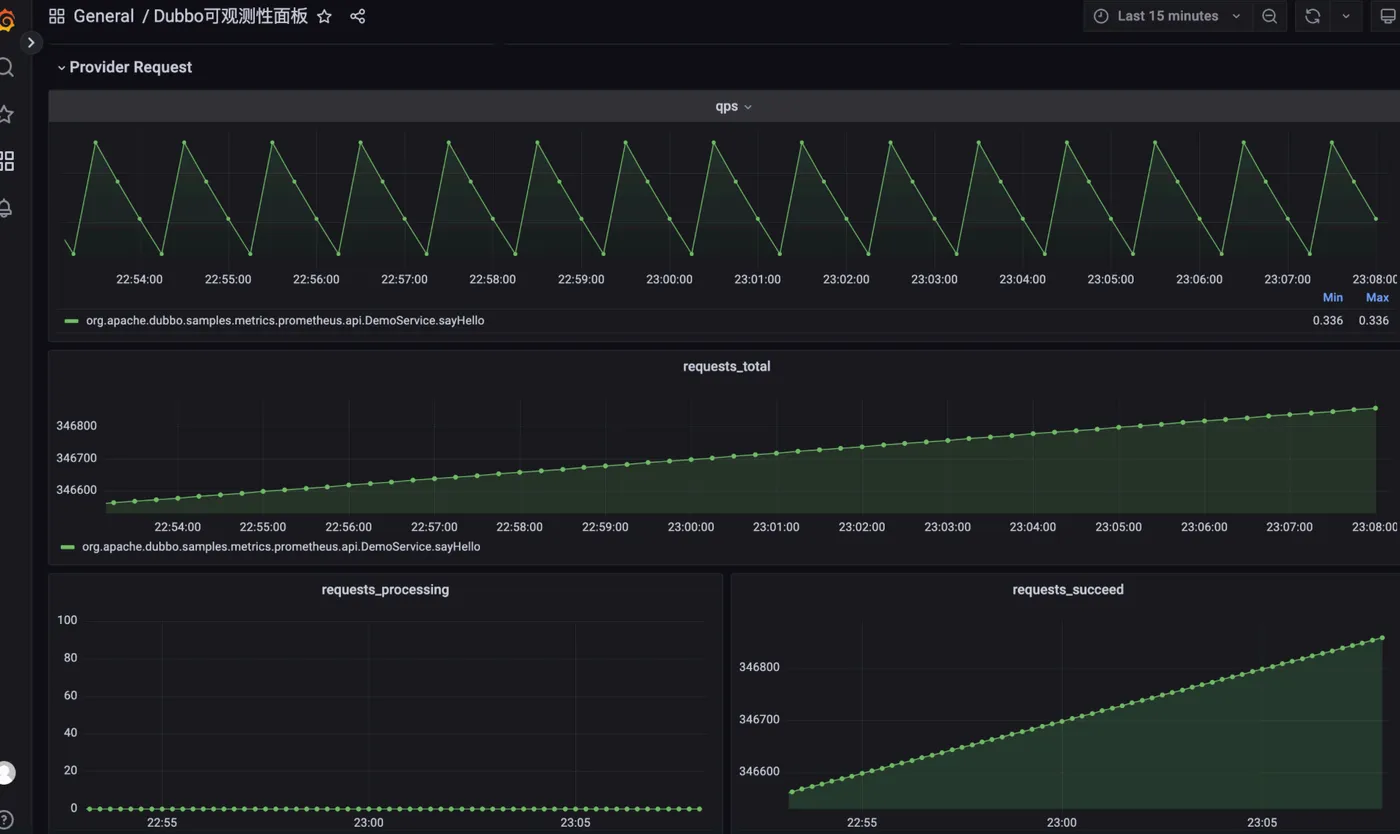This screenshot has width=1400, height=834.
Task: Collapse the Provider Request row
Action: pos(125,67)
